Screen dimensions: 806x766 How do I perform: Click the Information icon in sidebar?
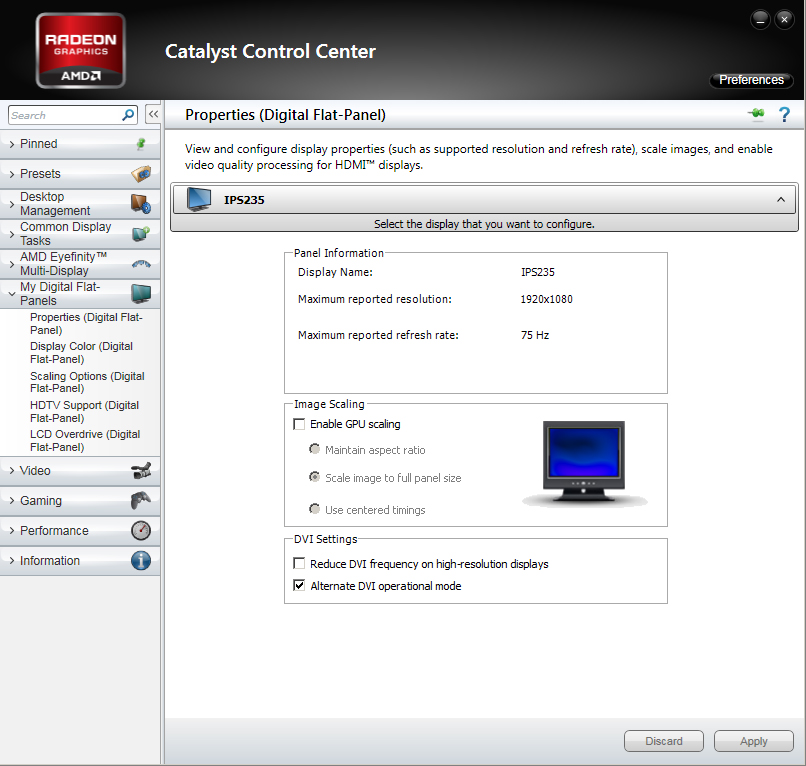click(x=141, y=561)
